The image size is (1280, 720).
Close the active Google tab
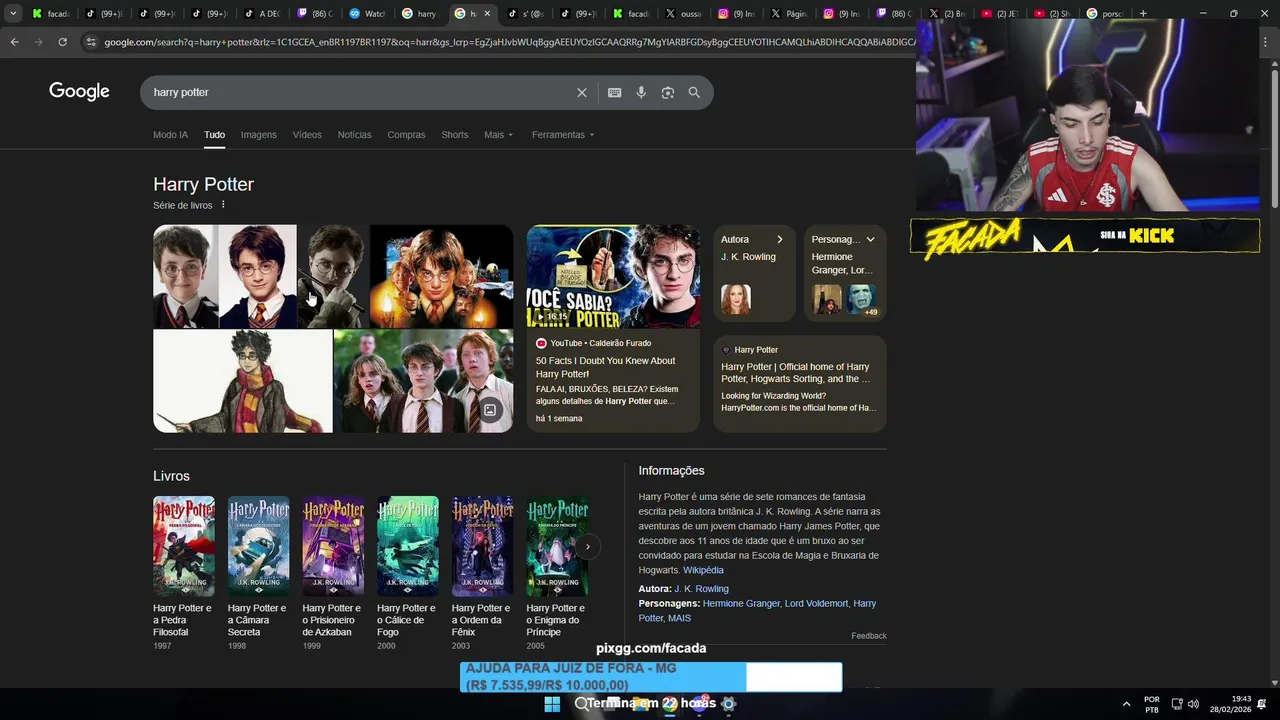(x=487, y=14)
